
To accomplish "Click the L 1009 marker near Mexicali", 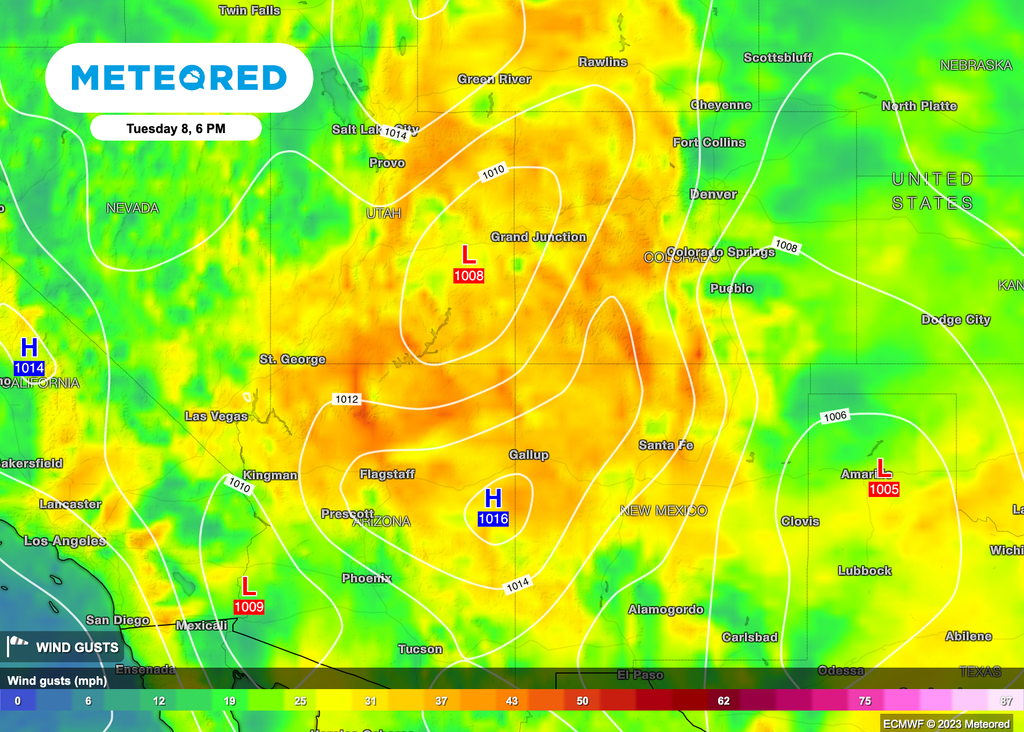I will click(x=248, y=586).
